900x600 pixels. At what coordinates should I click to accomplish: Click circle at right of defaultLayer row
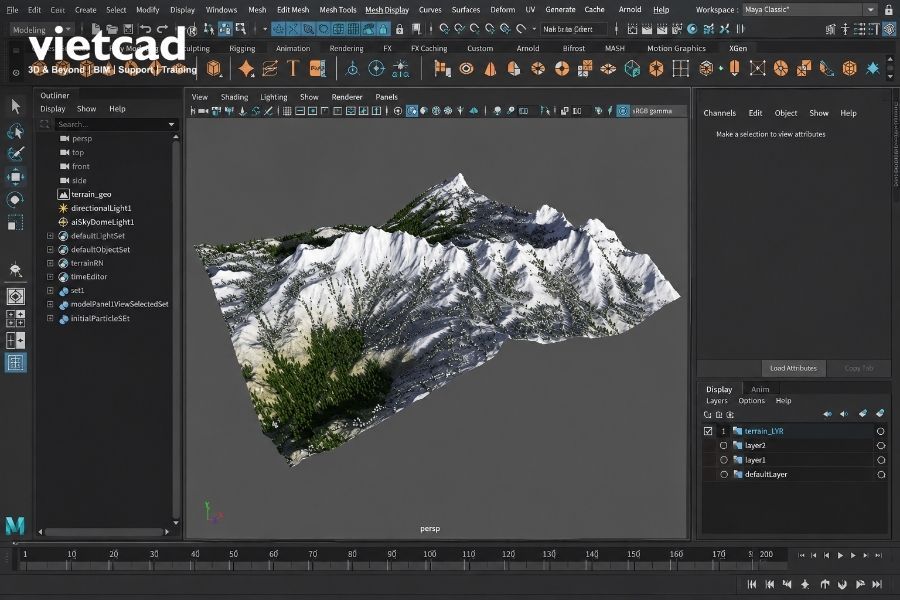881,474
